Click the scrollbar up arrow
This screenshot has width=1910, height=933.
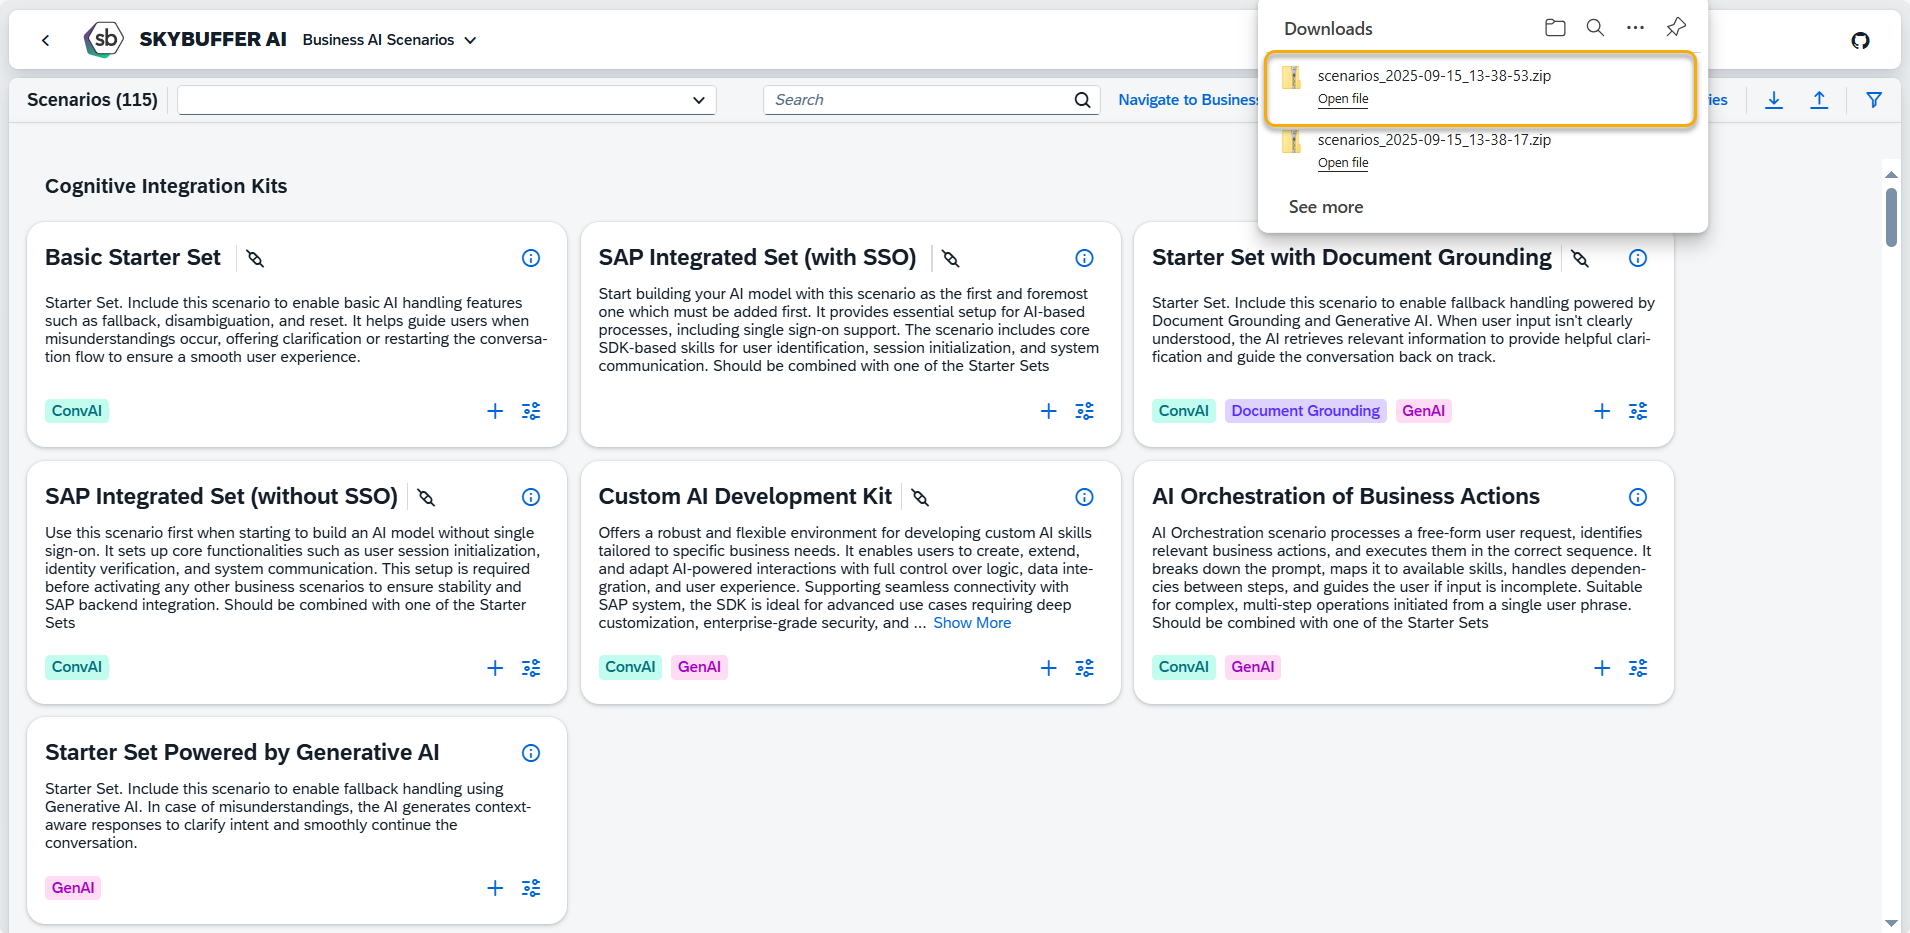[x=1891, y=174]
